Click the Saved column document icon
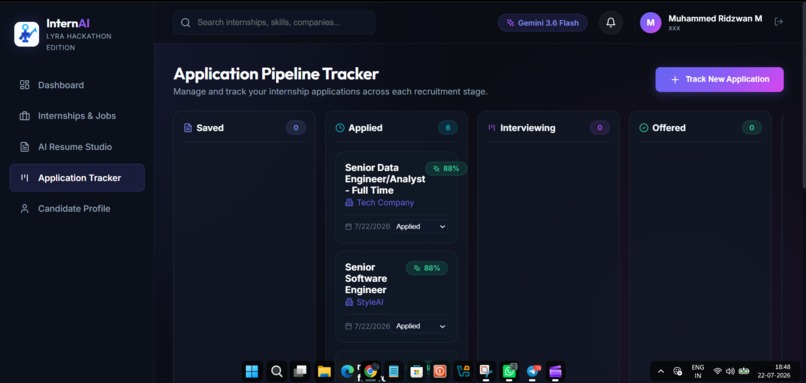 [188, 128]
